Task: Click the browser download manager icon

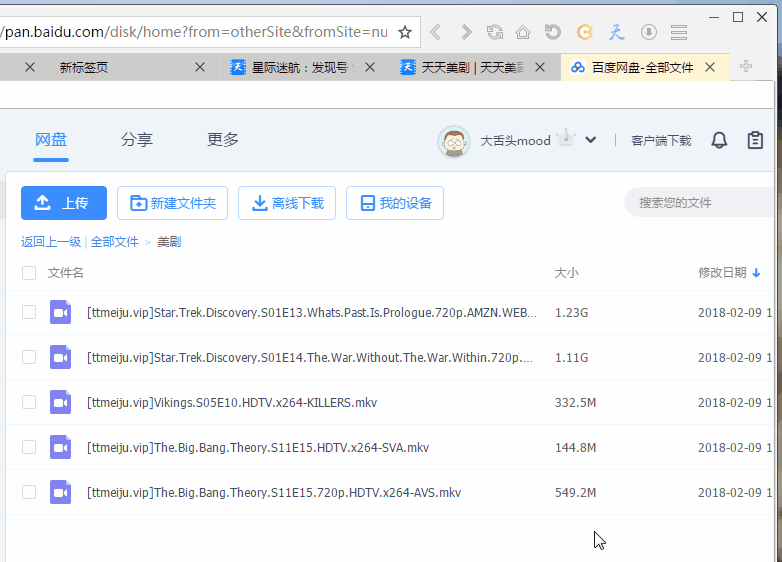Action: (x=648, y=32)
